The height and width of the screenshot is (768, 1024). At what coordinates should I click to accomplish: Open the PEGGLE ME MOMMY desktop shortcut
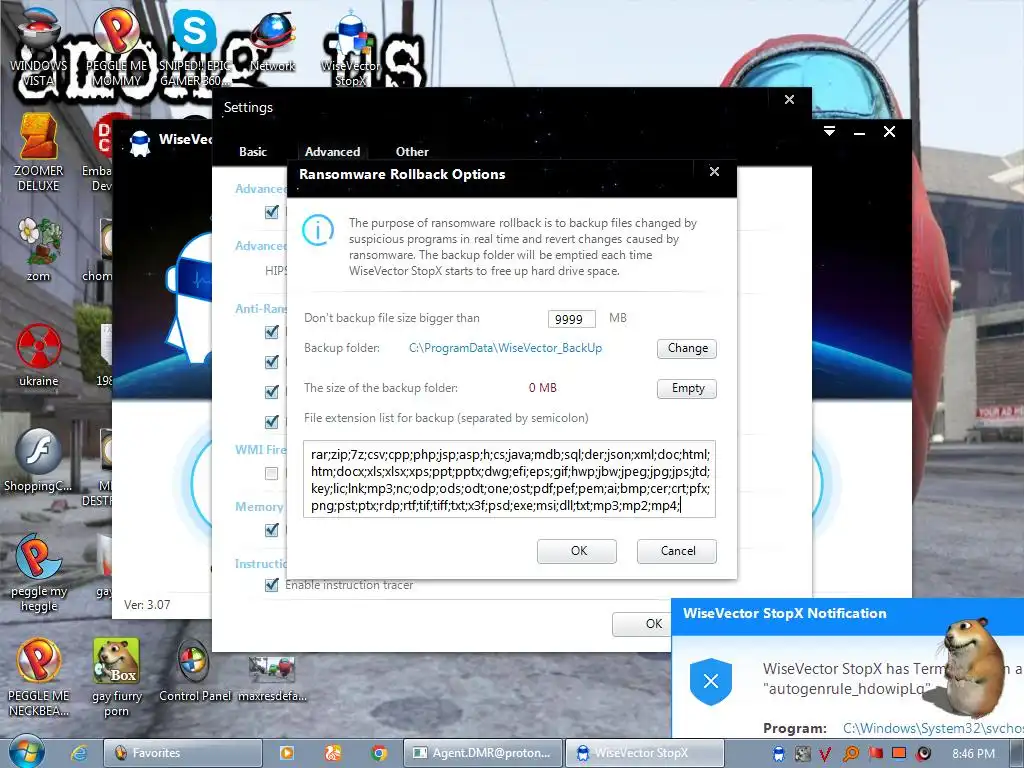[116, 46]
